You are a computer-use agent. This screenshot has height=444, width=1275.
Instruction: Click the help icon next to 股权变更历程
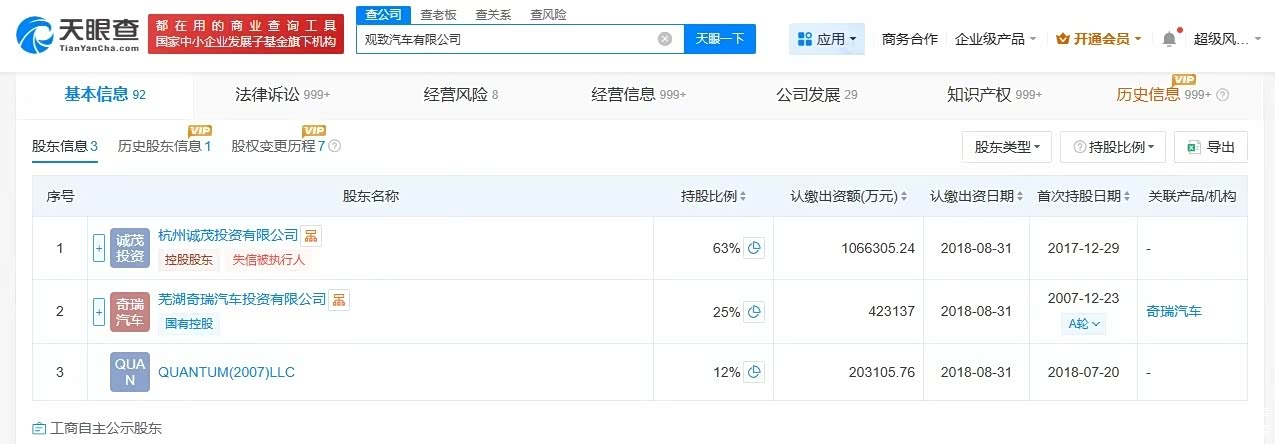335,146
